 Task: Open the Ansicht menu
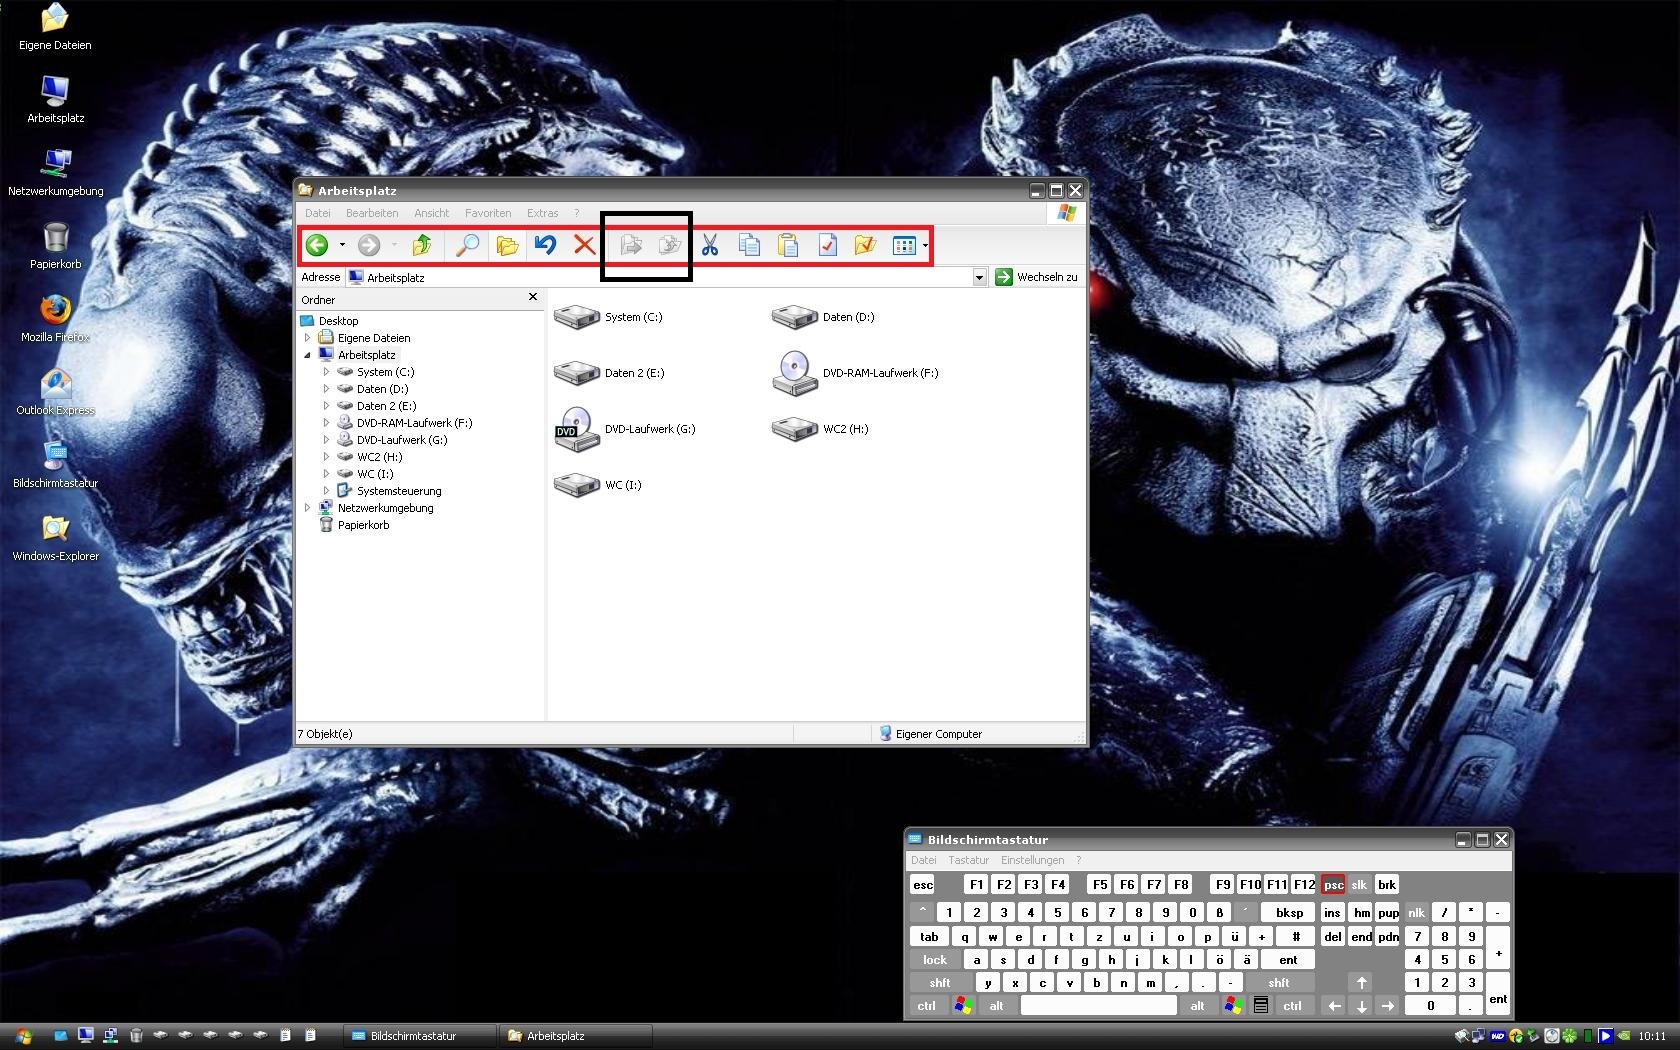431,213
